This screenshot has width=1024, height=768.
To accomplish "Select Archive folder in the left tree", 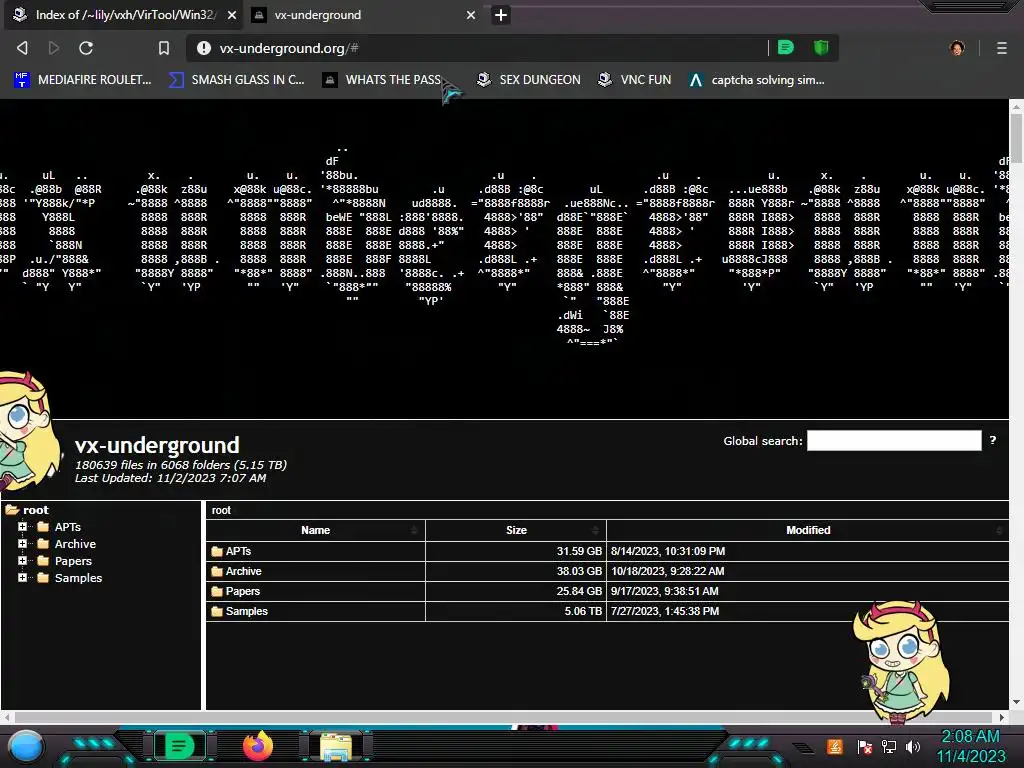I will [x=75, y=544].
